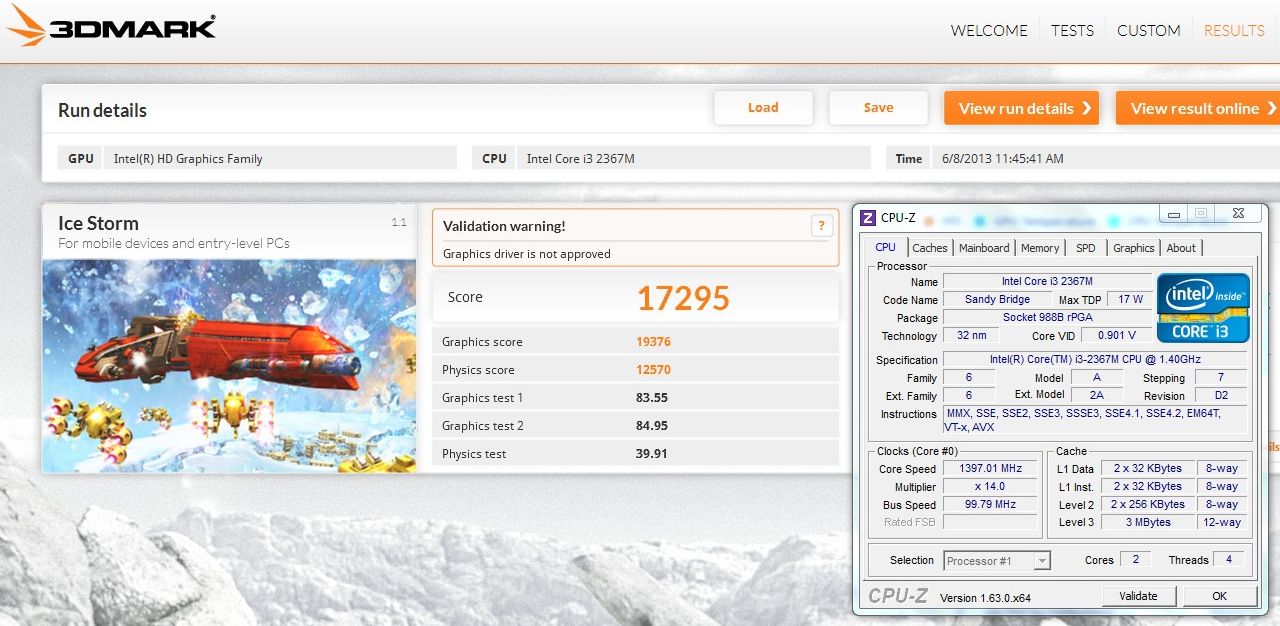Open the WELCOME section
The width and height of the screenshot is (1280, 626).
coord(988,31)
